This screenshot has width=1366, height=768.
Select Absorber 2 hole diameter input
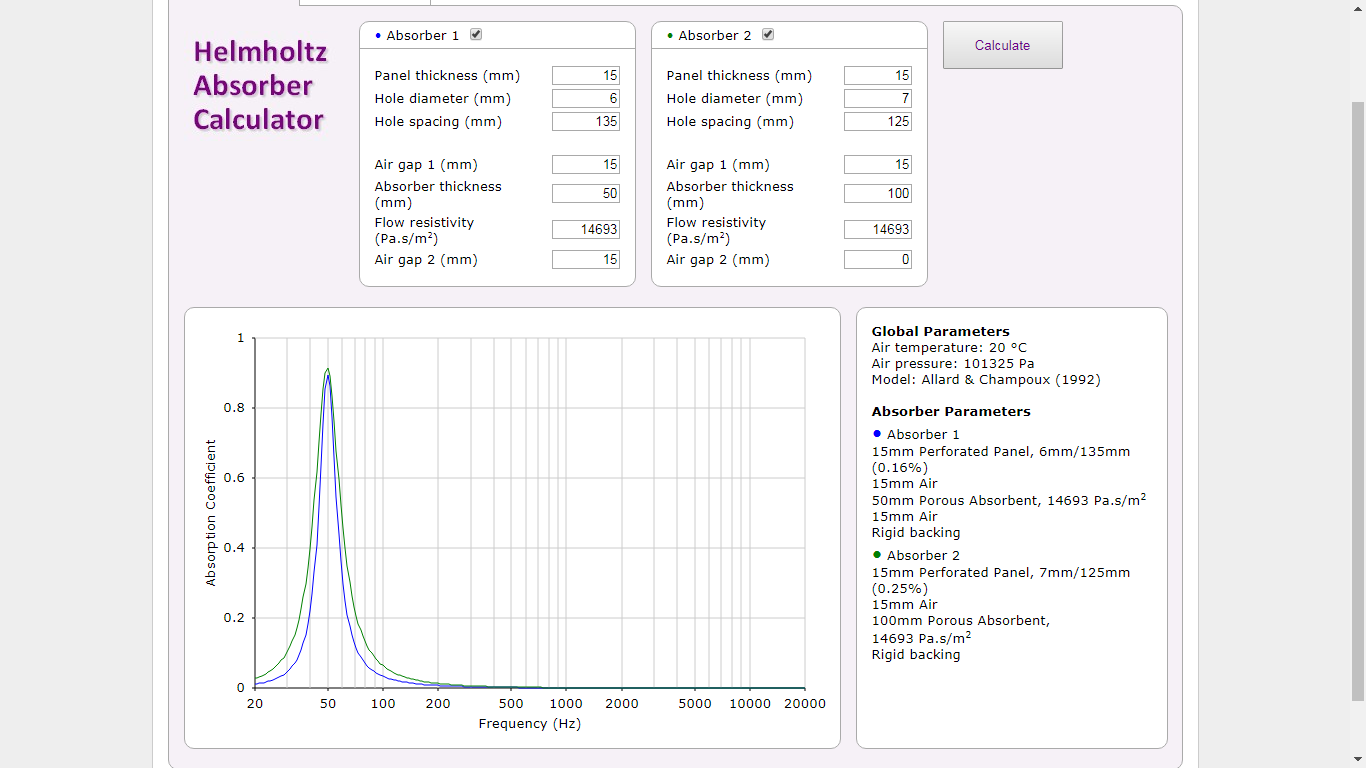click(878, 99)
